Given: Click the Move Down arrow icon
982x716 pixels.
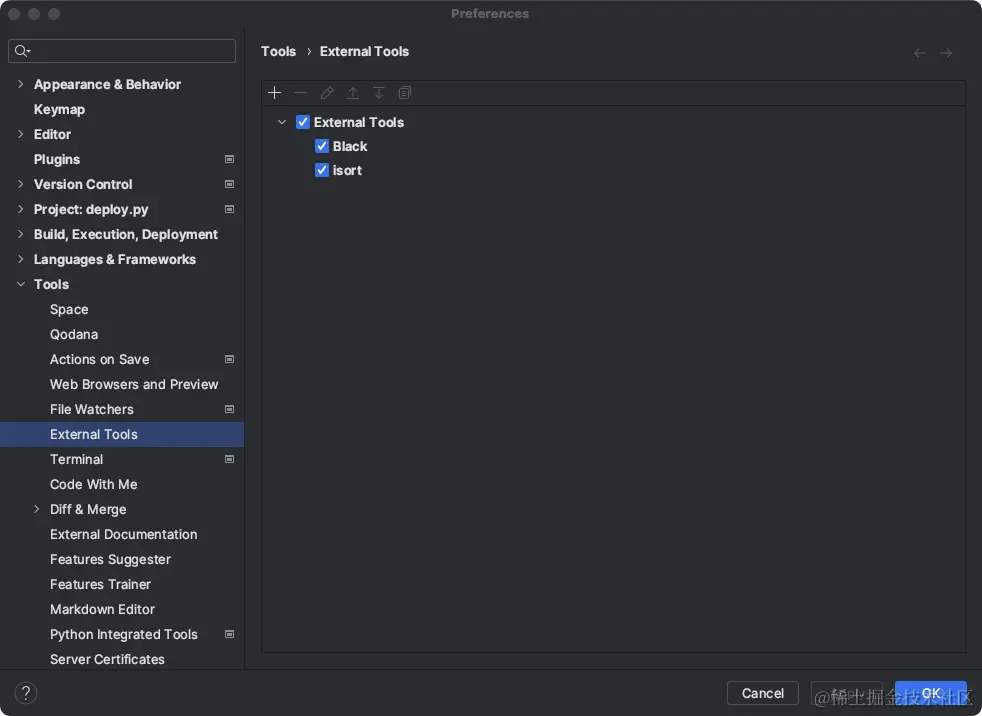Looking at the screenshot, I should coord(379,93).
